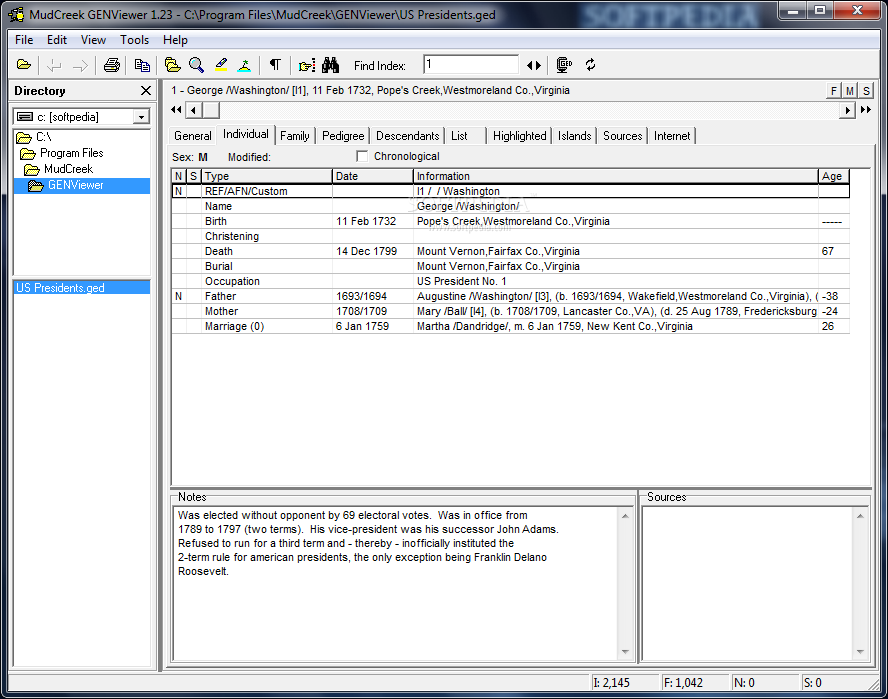Click the Print toolbar icon
The width and height of the screenshot is (888, 699).
point(112,65)
